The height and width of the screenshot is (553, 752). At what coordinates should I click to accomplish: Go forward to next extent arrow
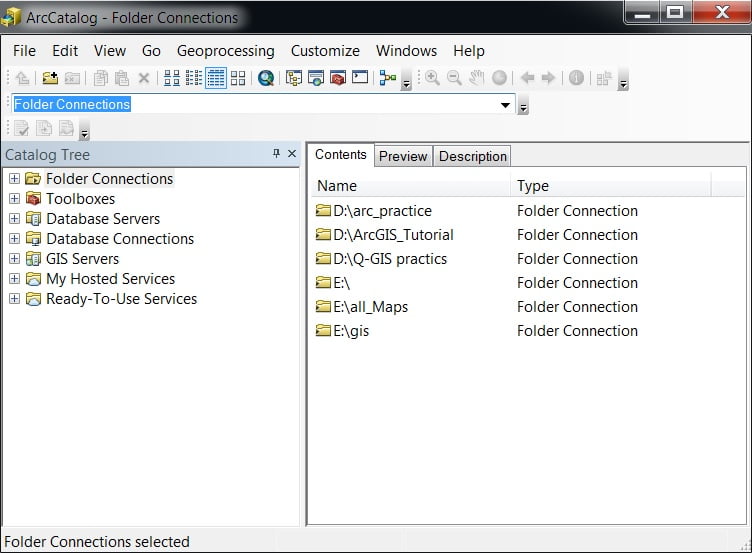[x=548, y=78]
